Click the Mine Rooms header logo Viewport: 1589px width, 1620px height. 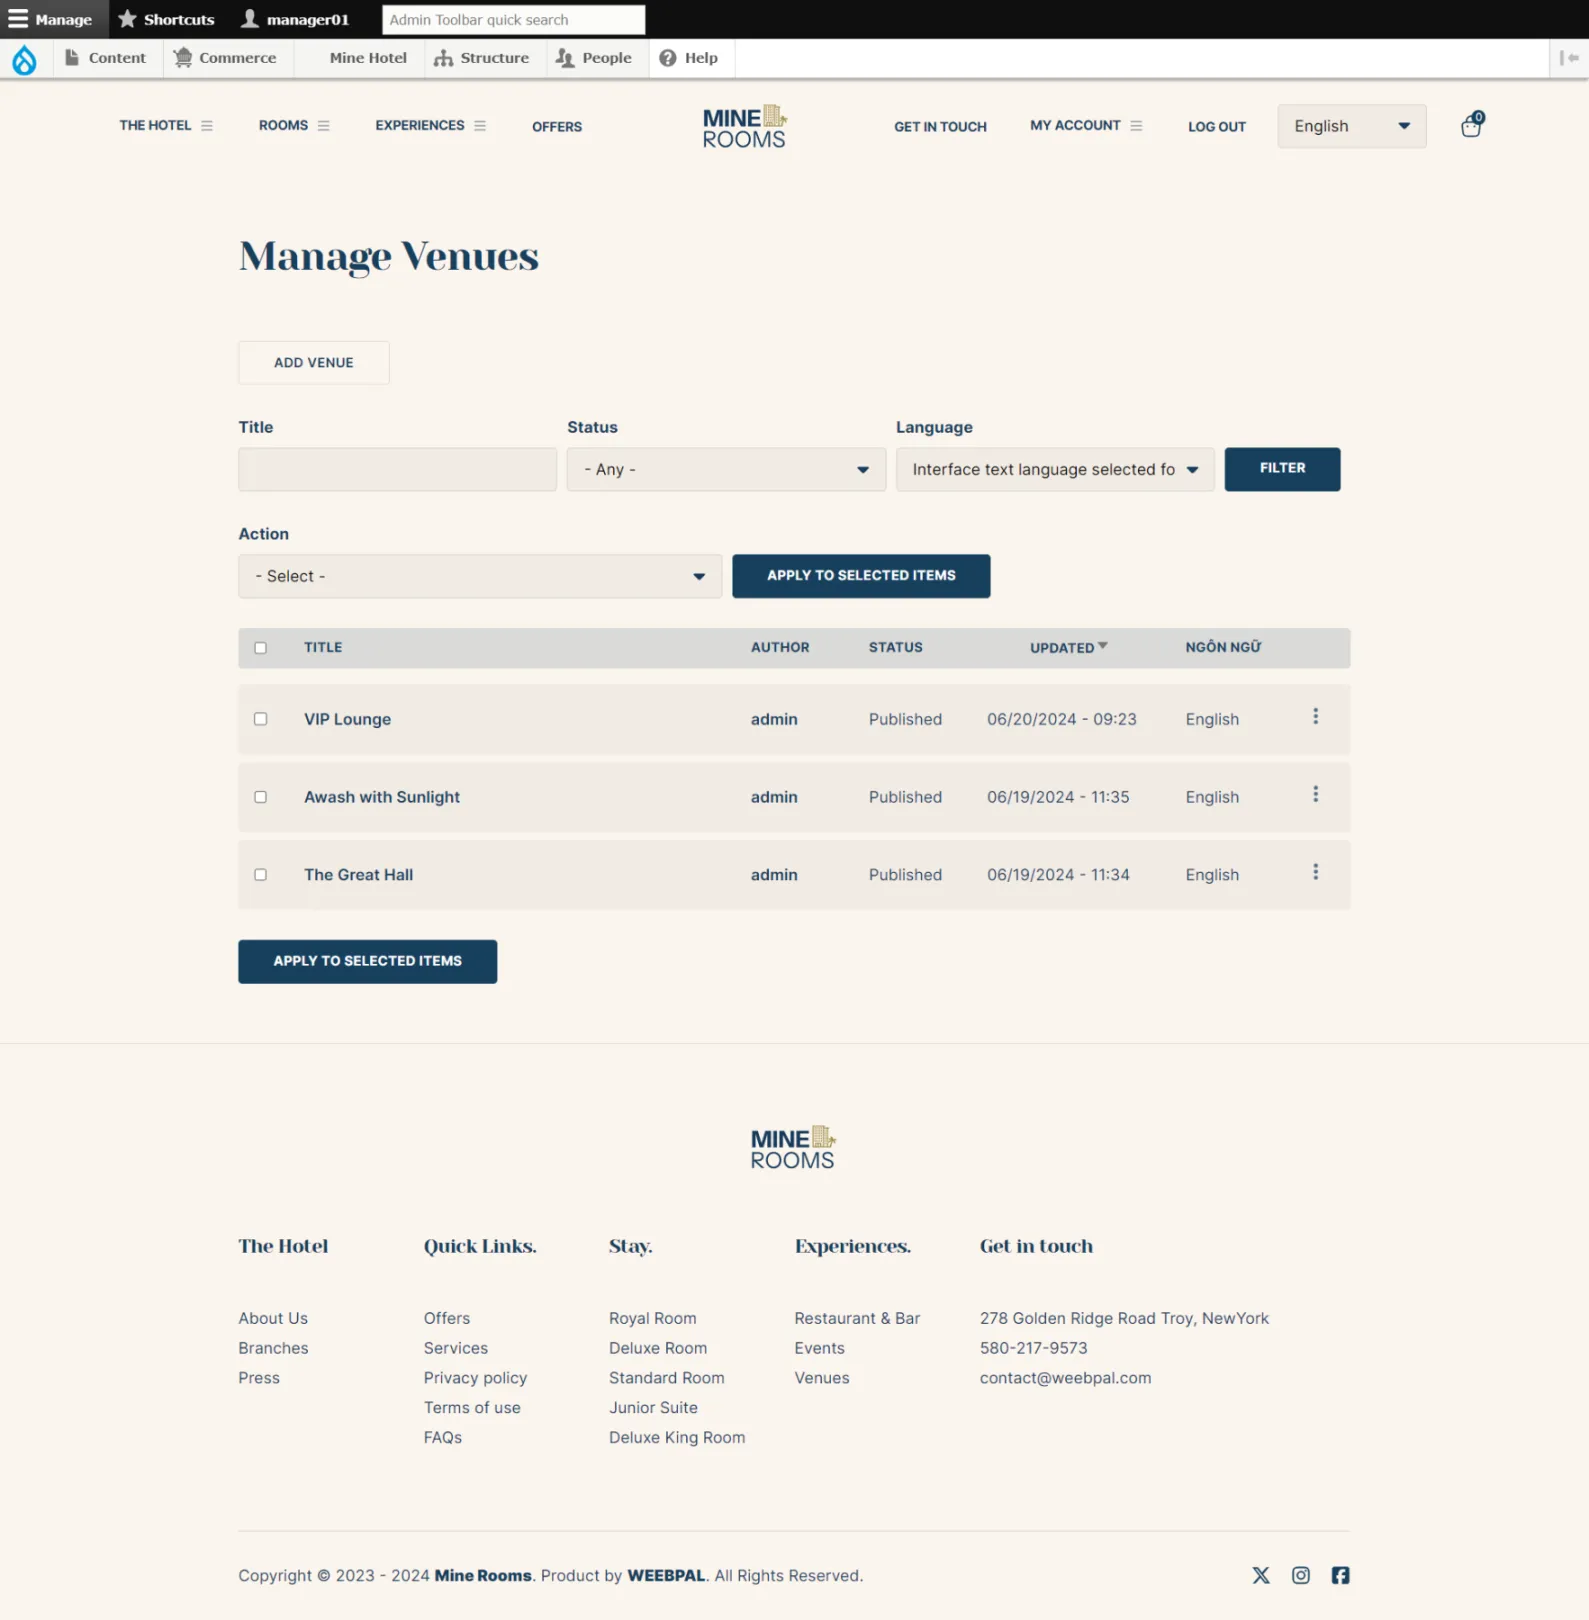[744, 127]
